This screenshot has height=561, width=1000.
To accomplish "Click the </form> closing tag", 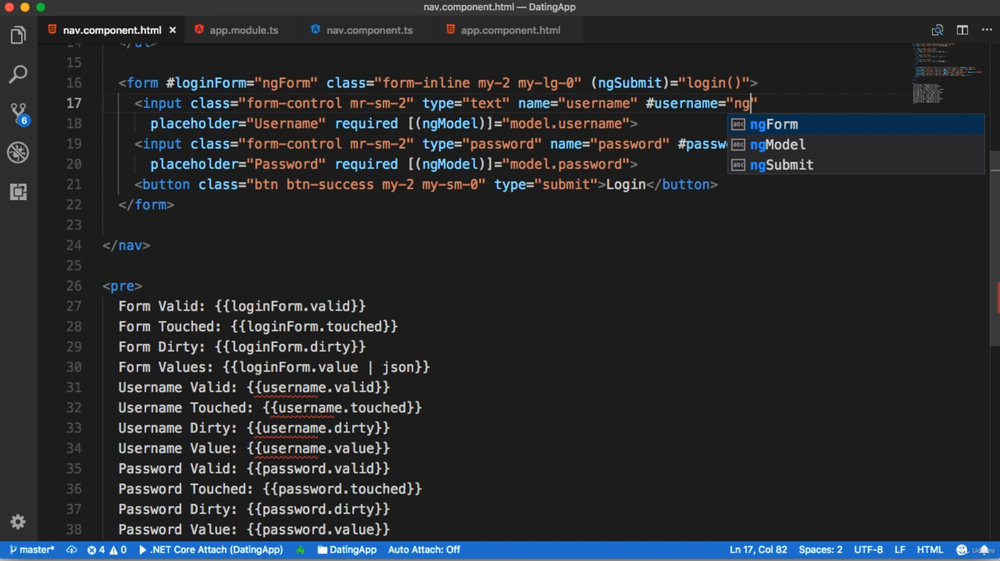I will (146, 205).
